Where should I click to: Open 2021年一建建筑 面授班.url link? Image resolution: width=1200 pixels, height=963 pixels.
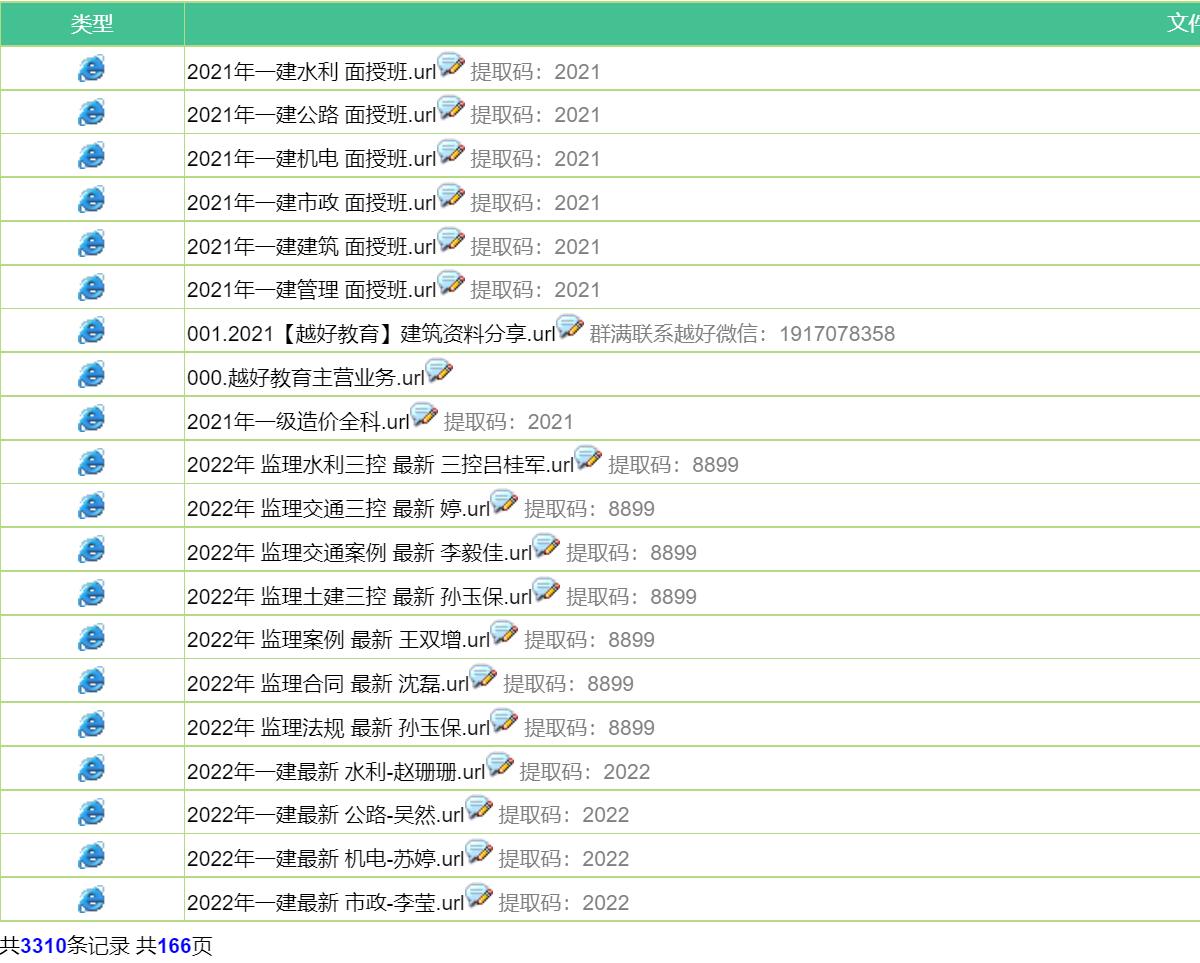(311, 247)
